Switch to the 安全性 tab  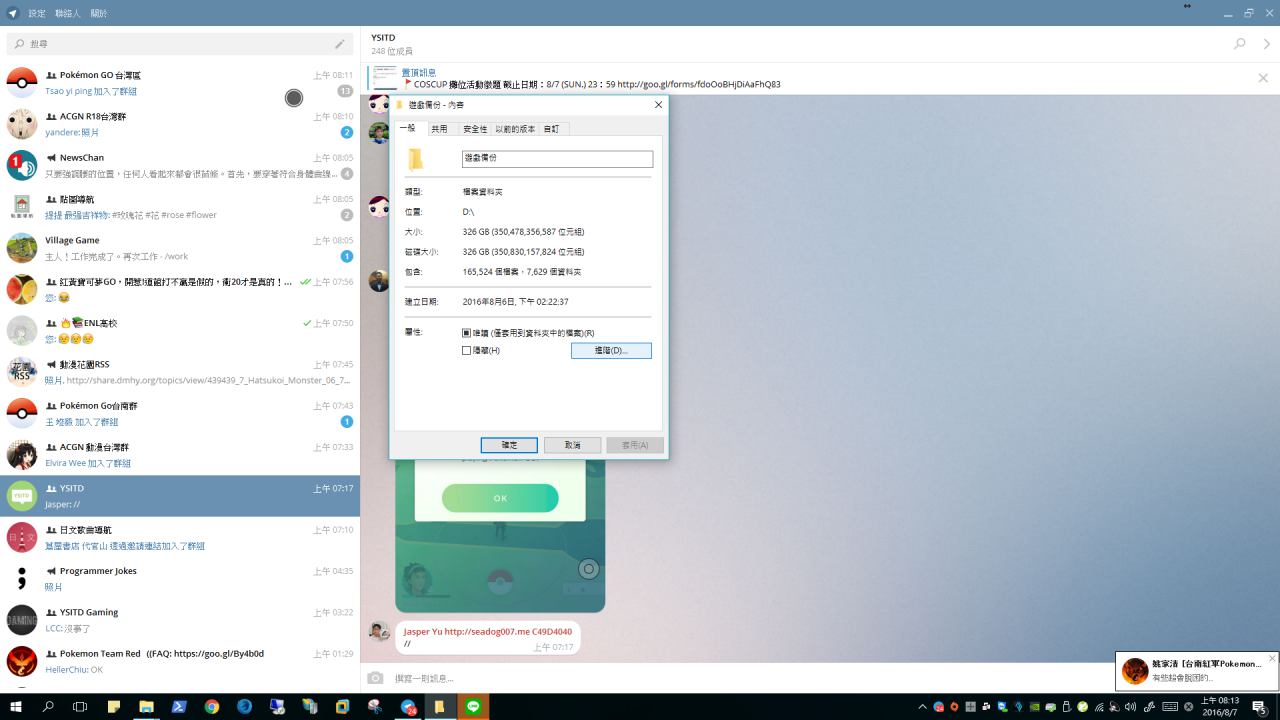pyautogui.click(x=475, y=129)
